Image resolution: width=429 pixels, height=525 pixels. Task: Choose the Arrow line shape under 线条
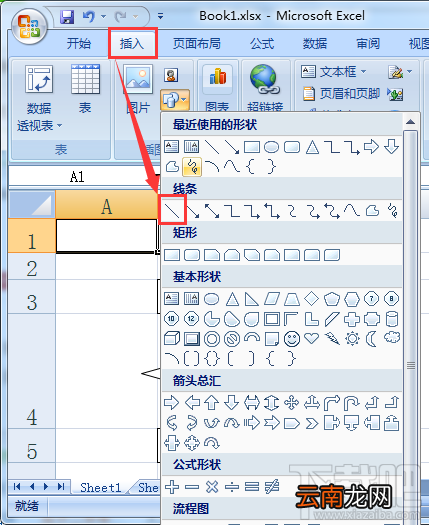193,211
